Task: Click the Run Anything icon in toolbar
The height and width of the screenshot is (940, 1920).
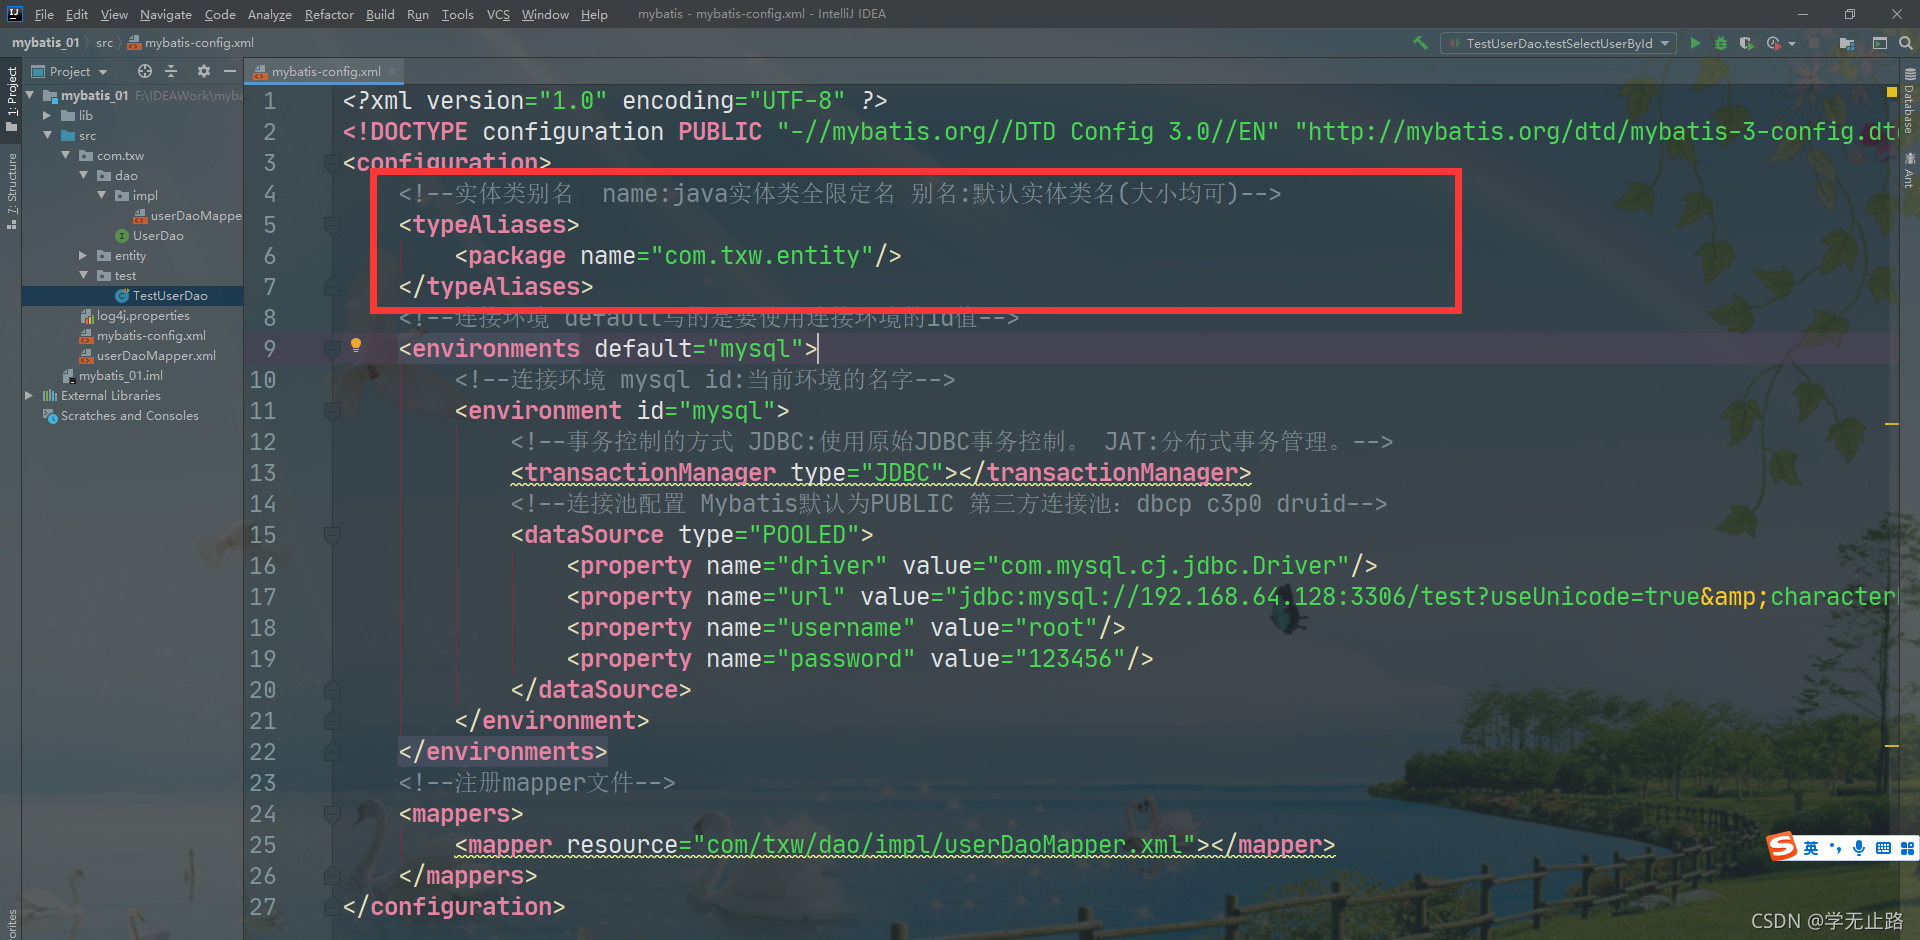Action: click(x=1880, y=43)
